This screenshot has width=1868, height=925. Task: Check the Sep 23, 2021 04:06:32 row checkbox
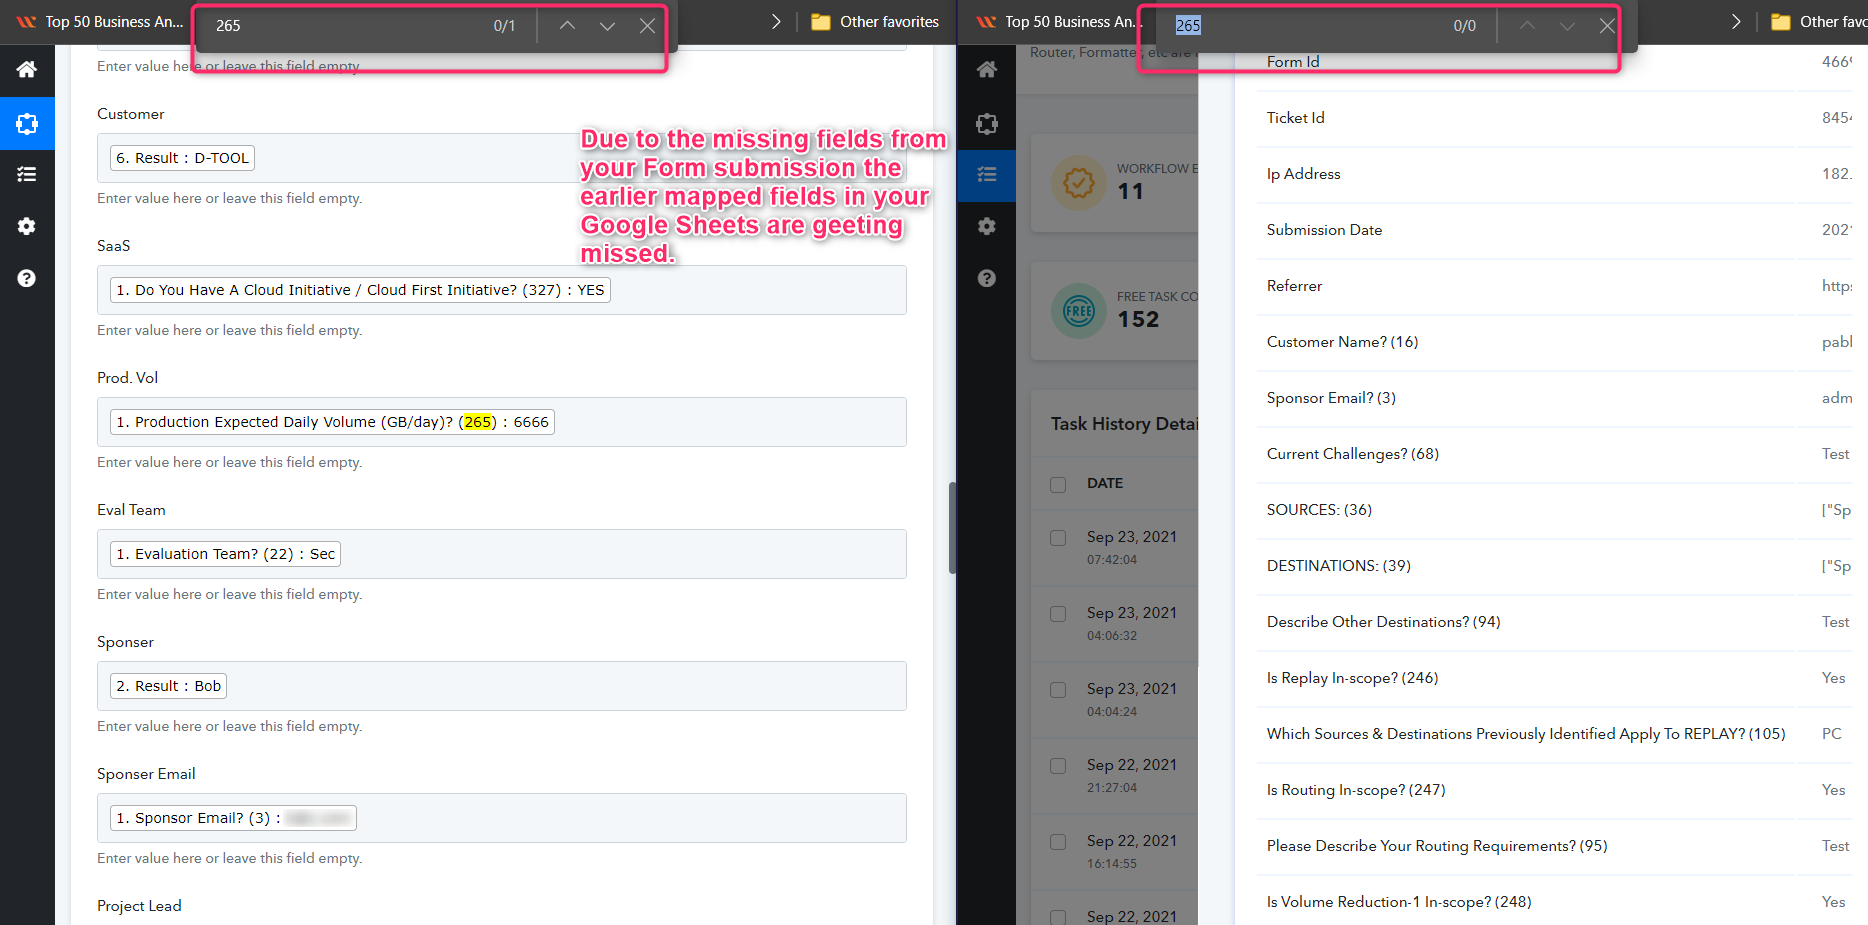[x=1058, y=614]
